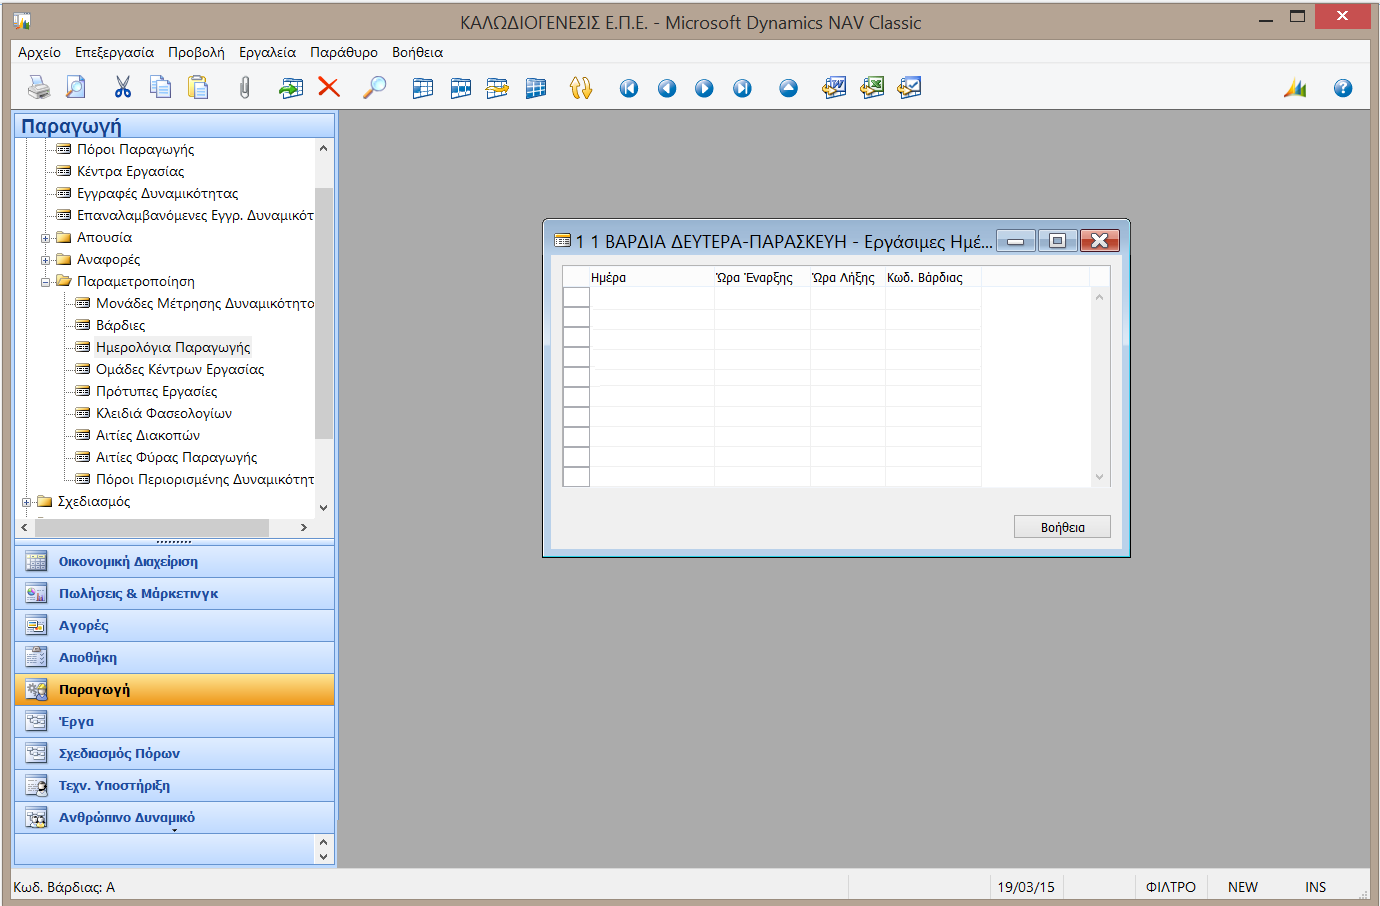Open Οικονομική Διαχείριση module
Viewport: 1380px width, 906px height.
pyautogui.click(x=175, y=562)
